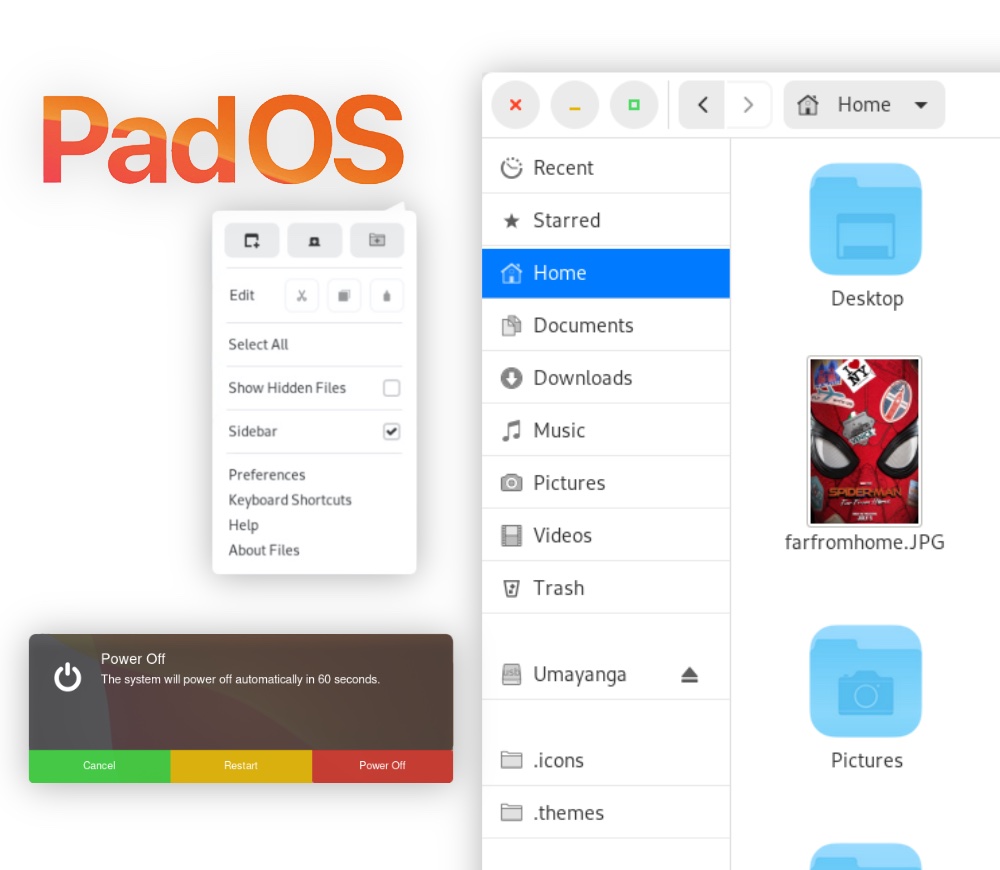Image resolution: width=1000 pixels, height=870 pixels.
Task: Click the Documents icon in sidebar
Action: click(x=511, y=325)
